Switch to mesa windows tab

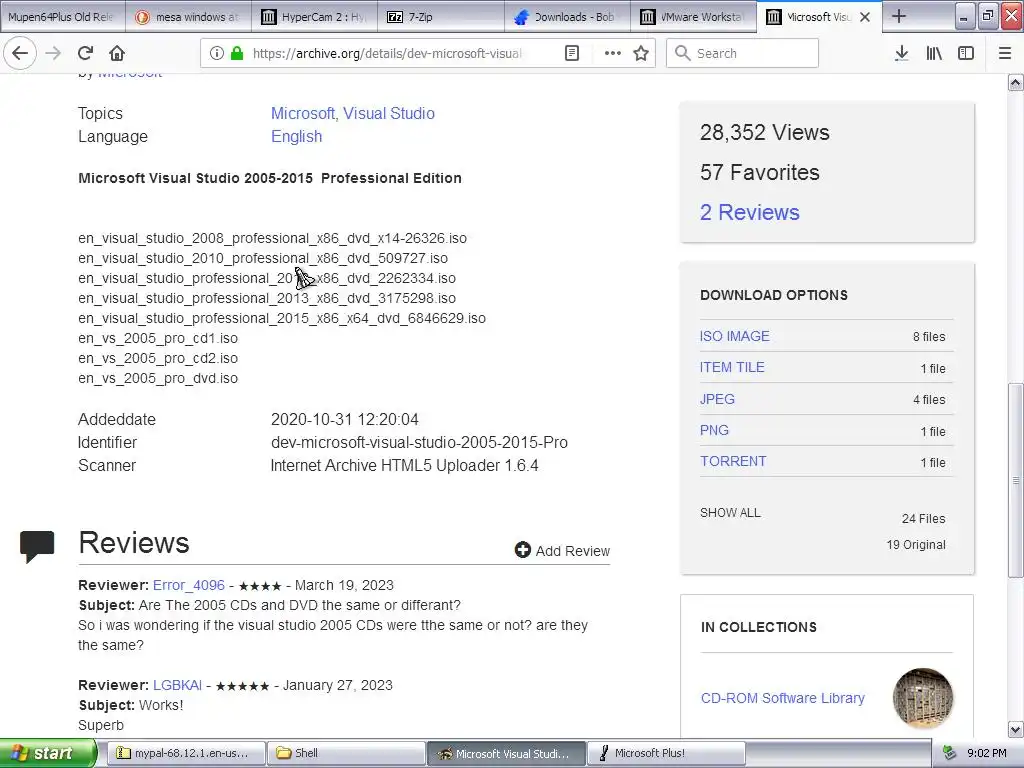click(x=189, y=17)
